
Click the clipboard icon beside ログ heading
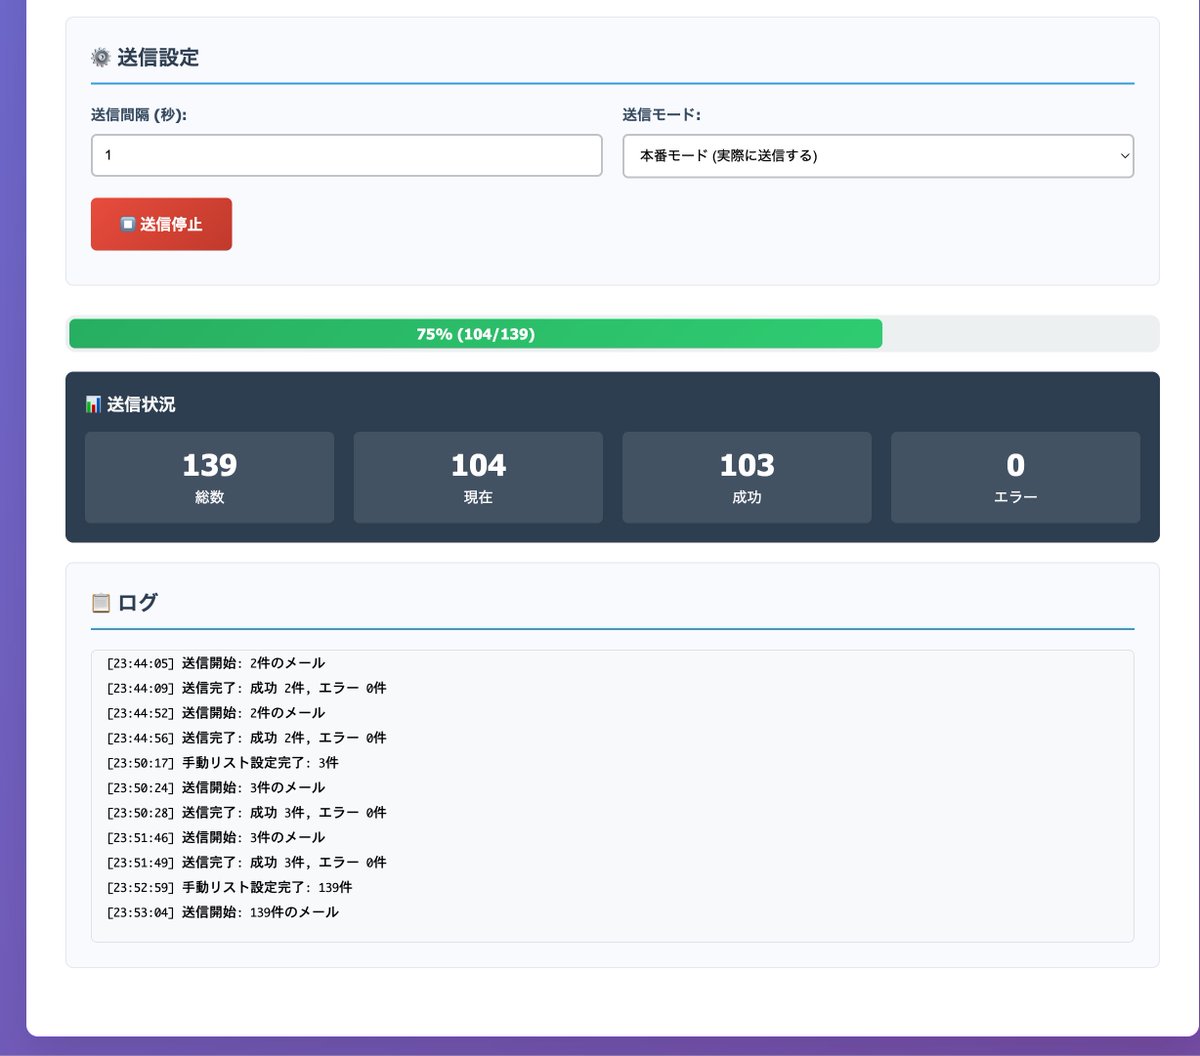click(x=100, y=603)
